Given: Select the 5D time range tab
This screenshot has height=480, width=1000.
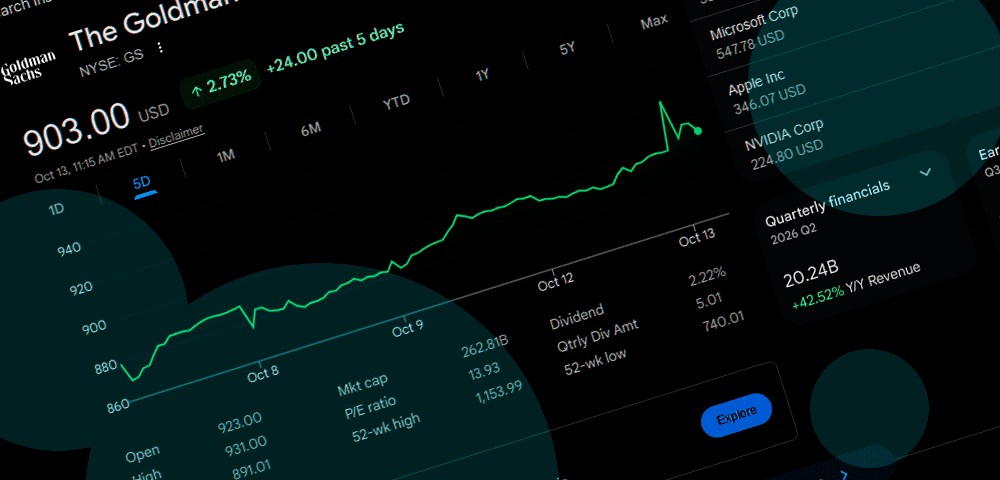Looking at the screenshot, I should coord(142,184).
